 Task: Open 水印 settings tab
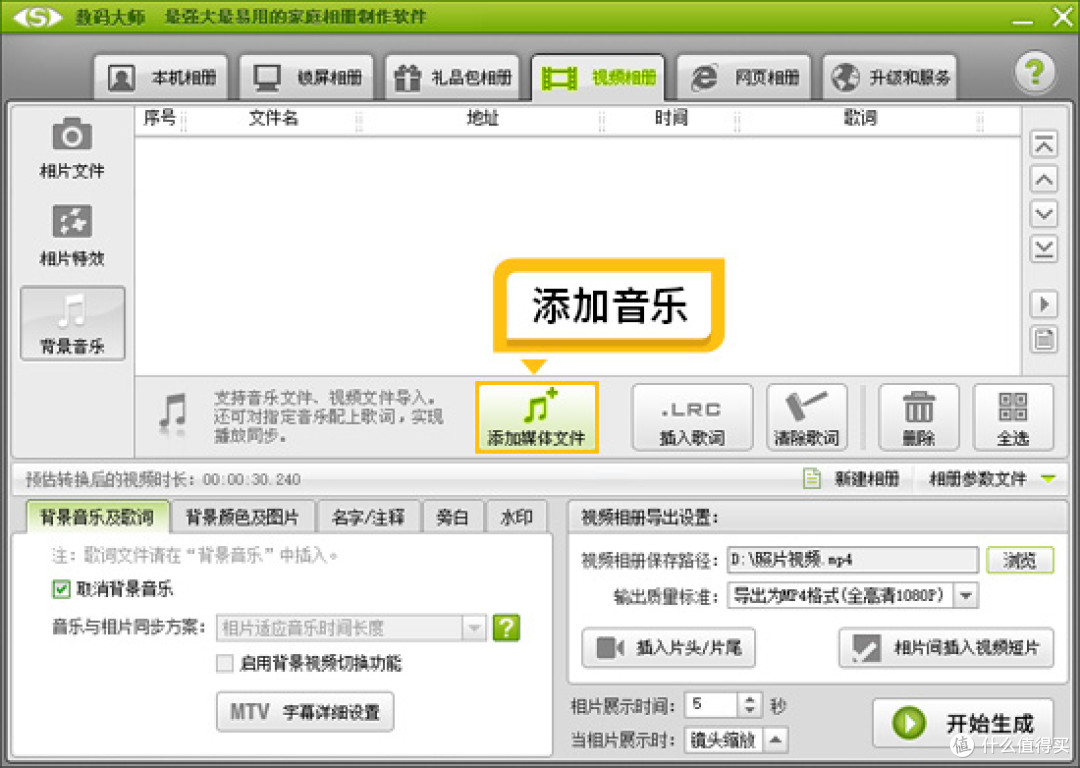coord(517,517)
